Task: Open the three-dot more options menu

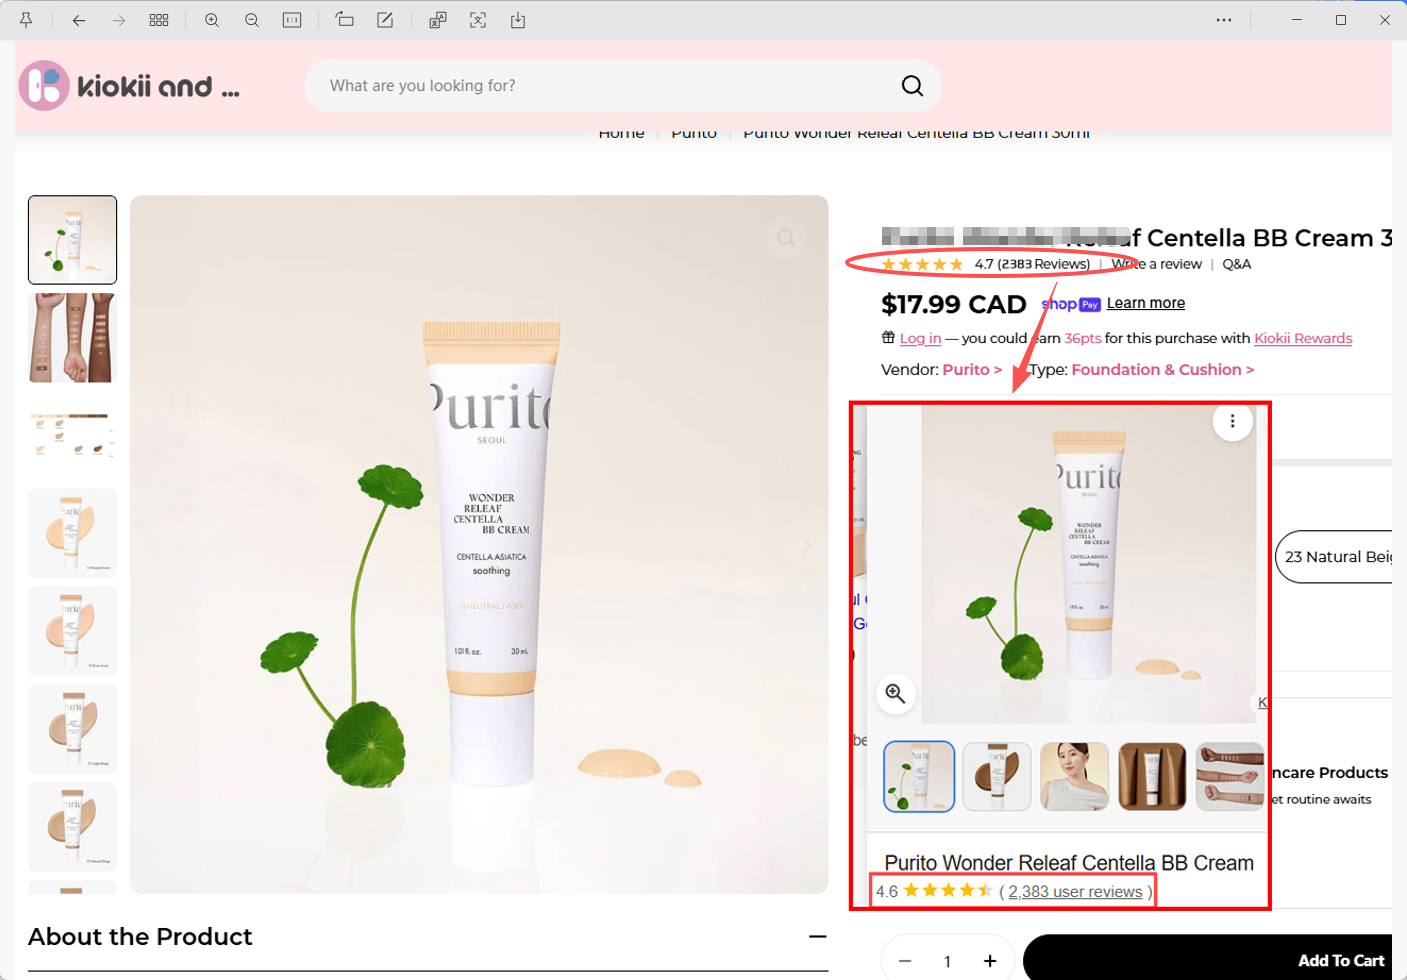Action: pos(1224,20)
